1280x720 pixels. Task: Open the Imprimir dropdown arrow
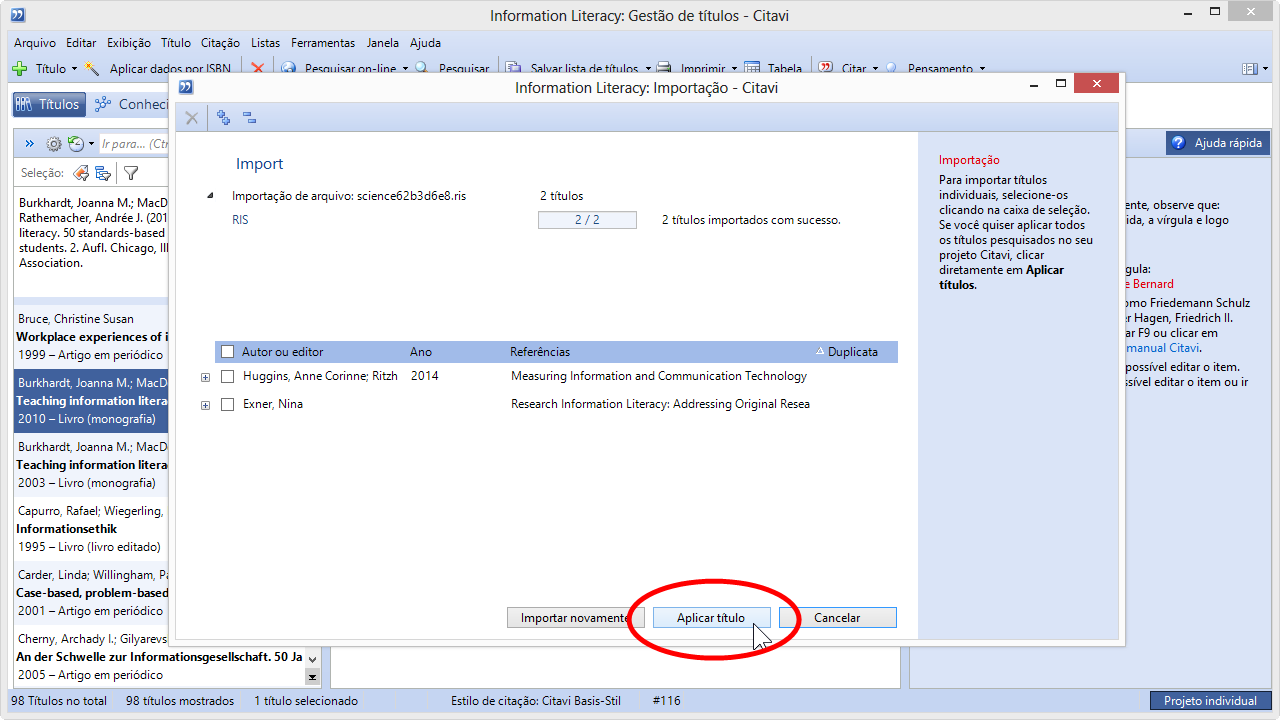tap(734, 69)
